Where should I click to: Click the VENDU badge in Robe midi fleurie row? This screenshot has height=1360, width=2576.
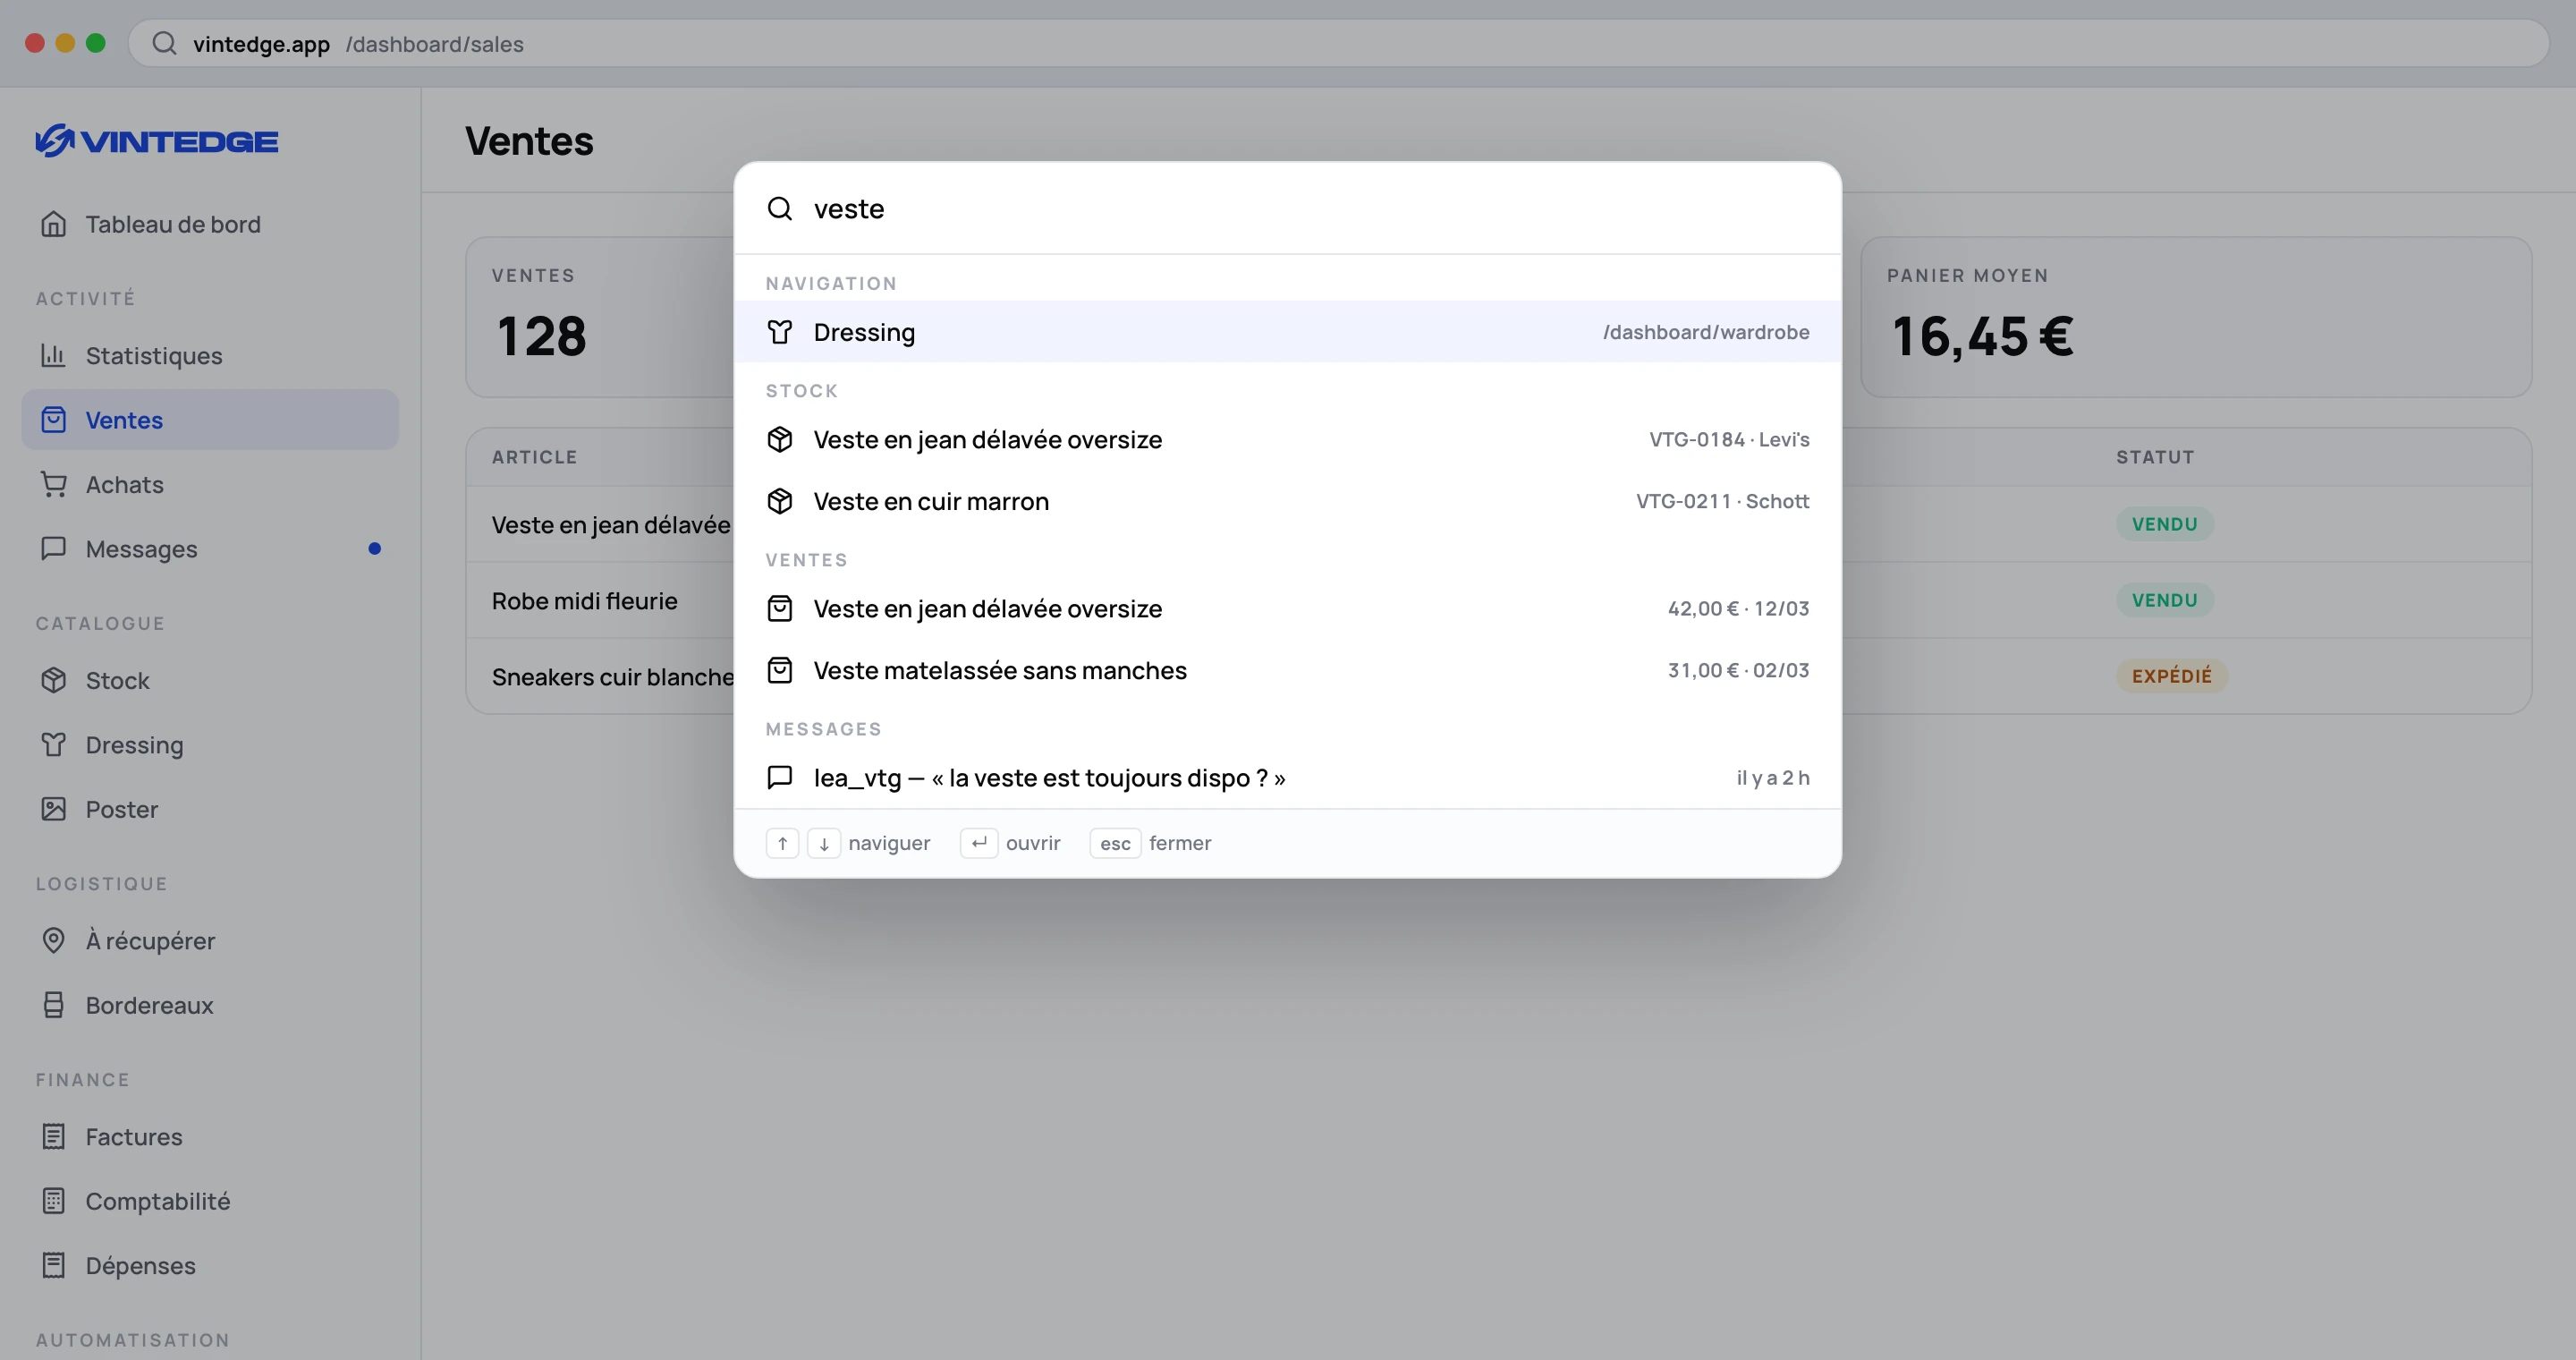click(2164, 600)
